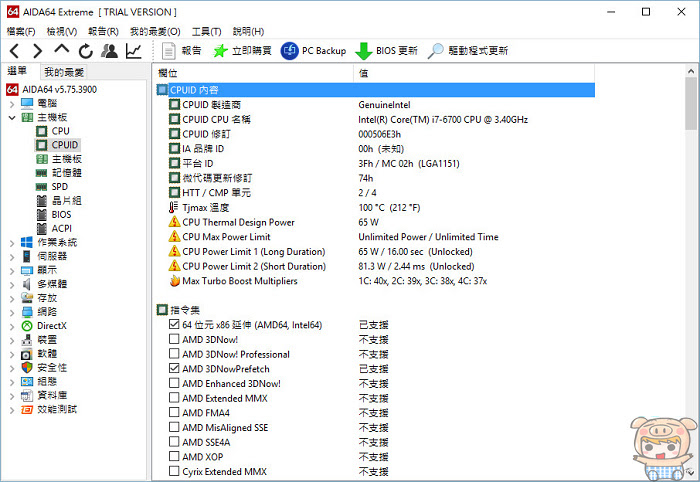This screenshot has height=482, width=700.
Task: Select the ACPI tree item
Action: point(54,229)
